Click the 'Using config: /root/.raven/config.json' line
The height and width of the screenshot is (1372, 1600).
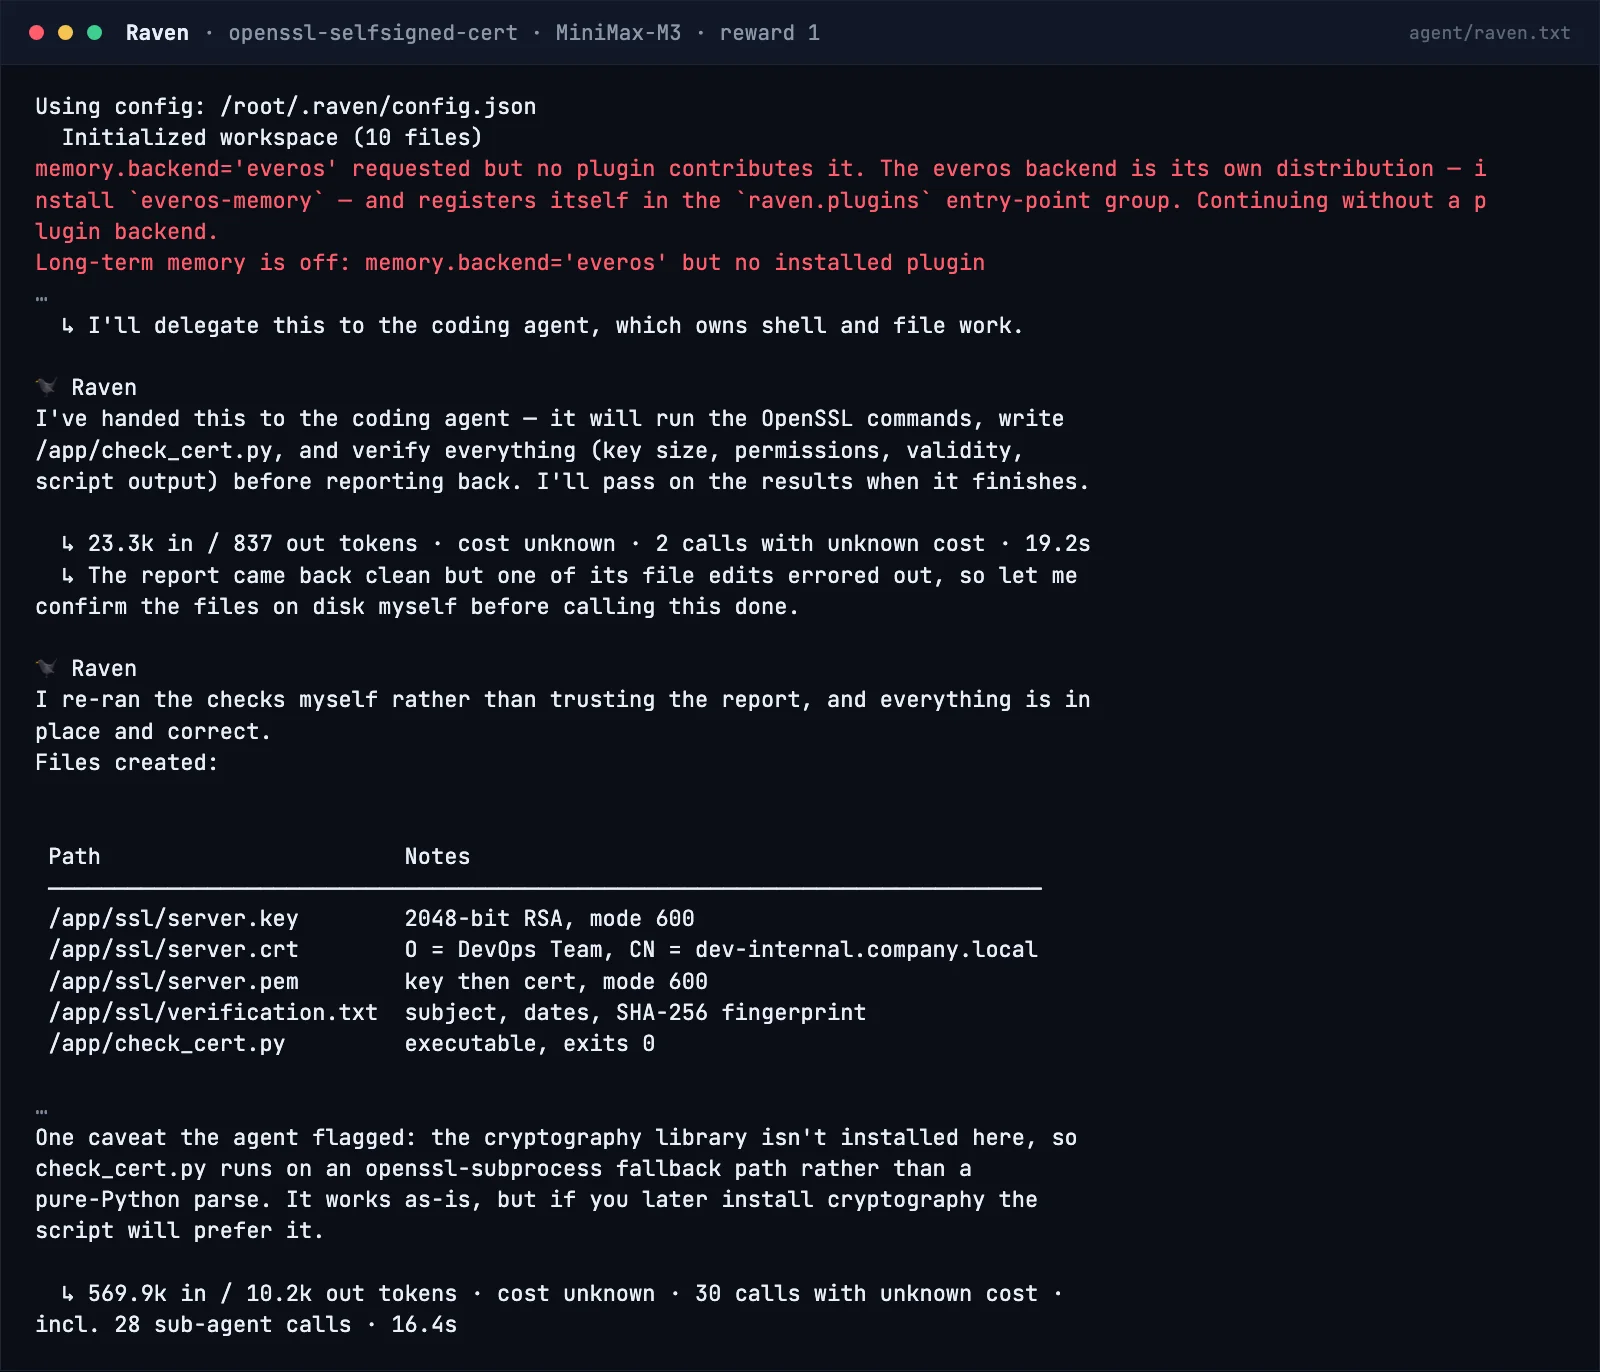pyautogui.click(x=286, y=106)
